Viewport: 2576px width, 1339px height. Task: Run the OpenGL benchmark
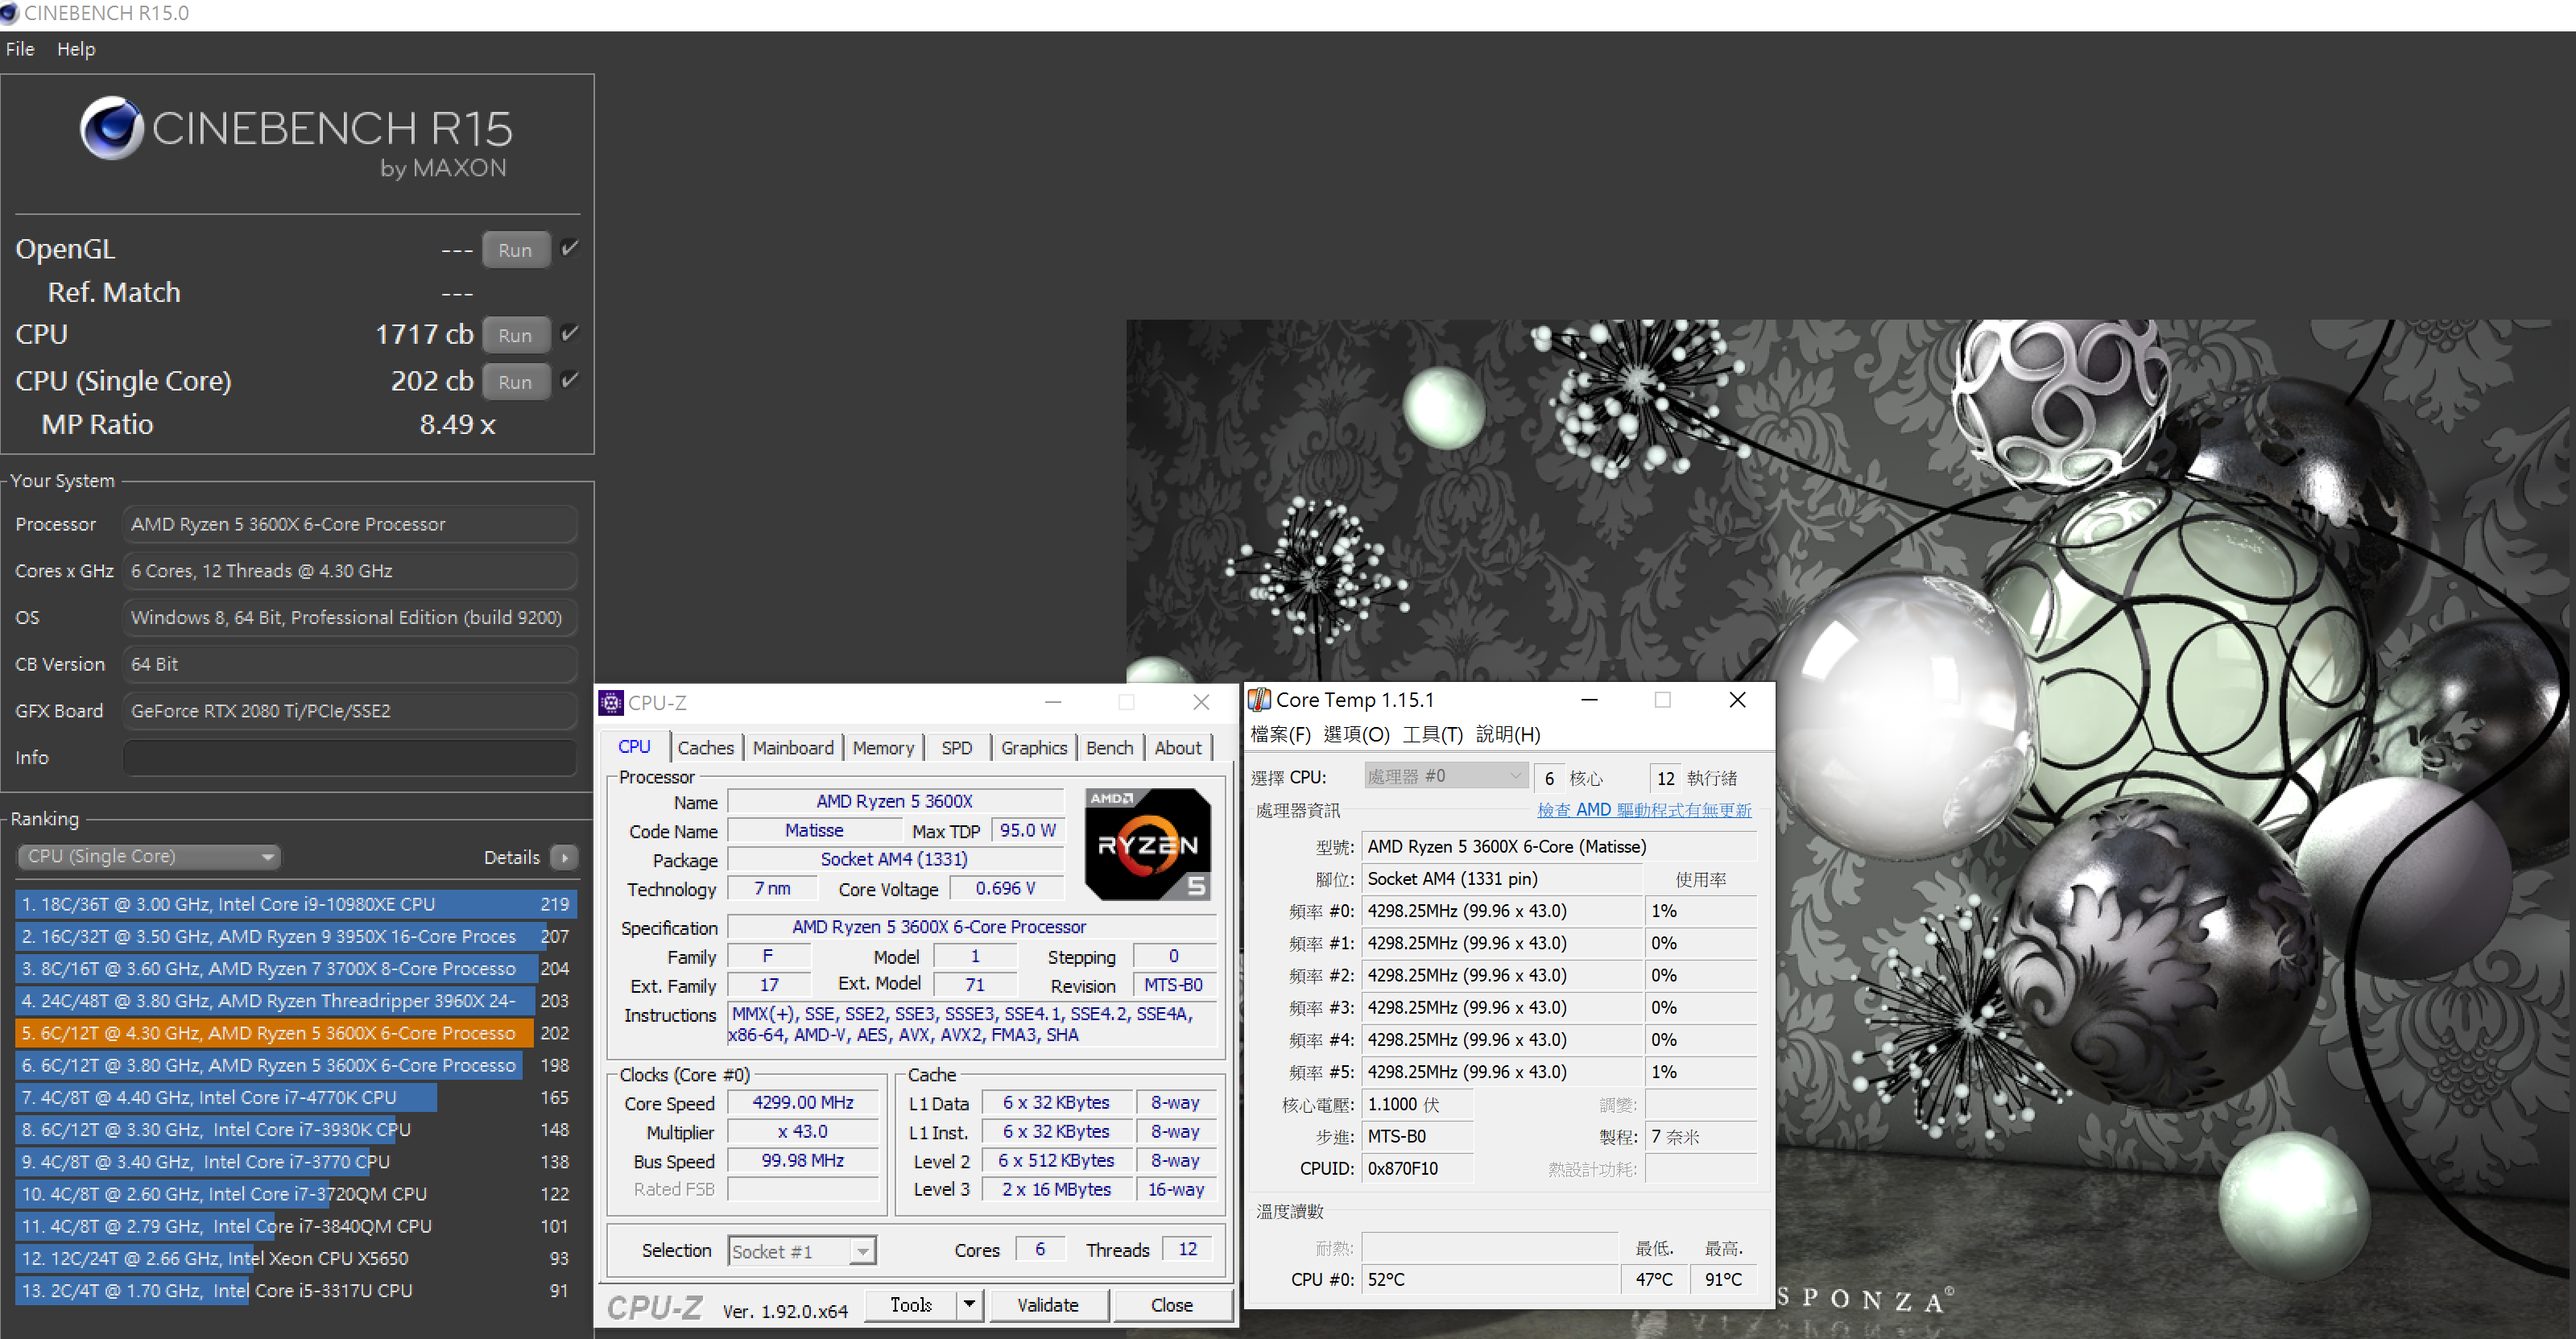[x=515, y=250]
